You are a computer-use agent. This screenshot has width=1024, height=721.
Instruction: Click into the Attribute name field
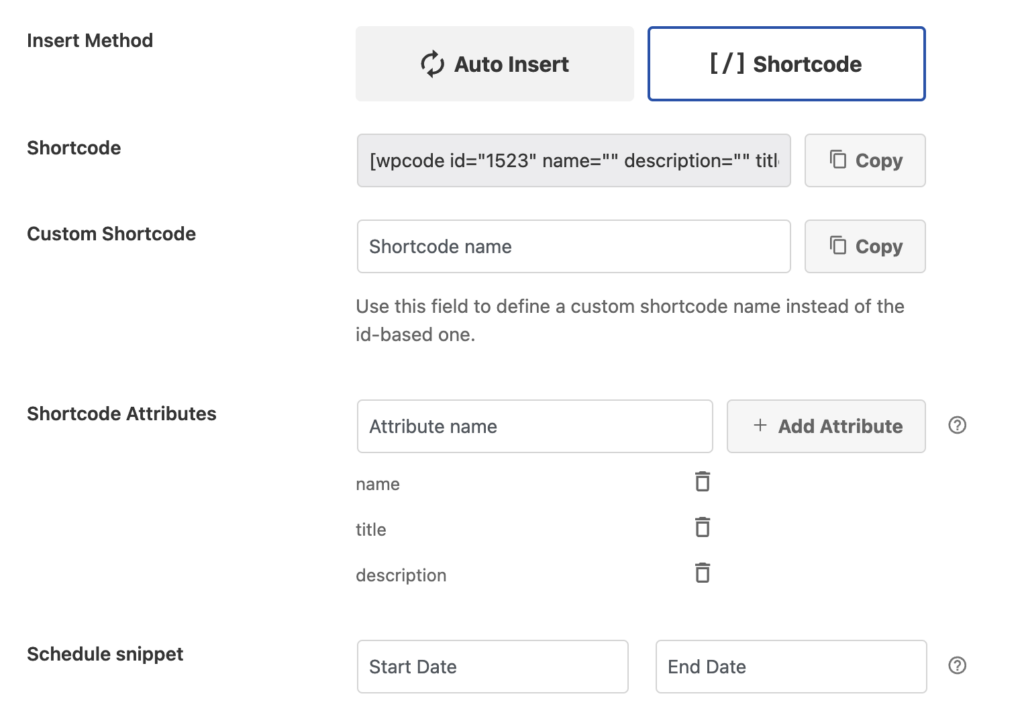(534, 427)
